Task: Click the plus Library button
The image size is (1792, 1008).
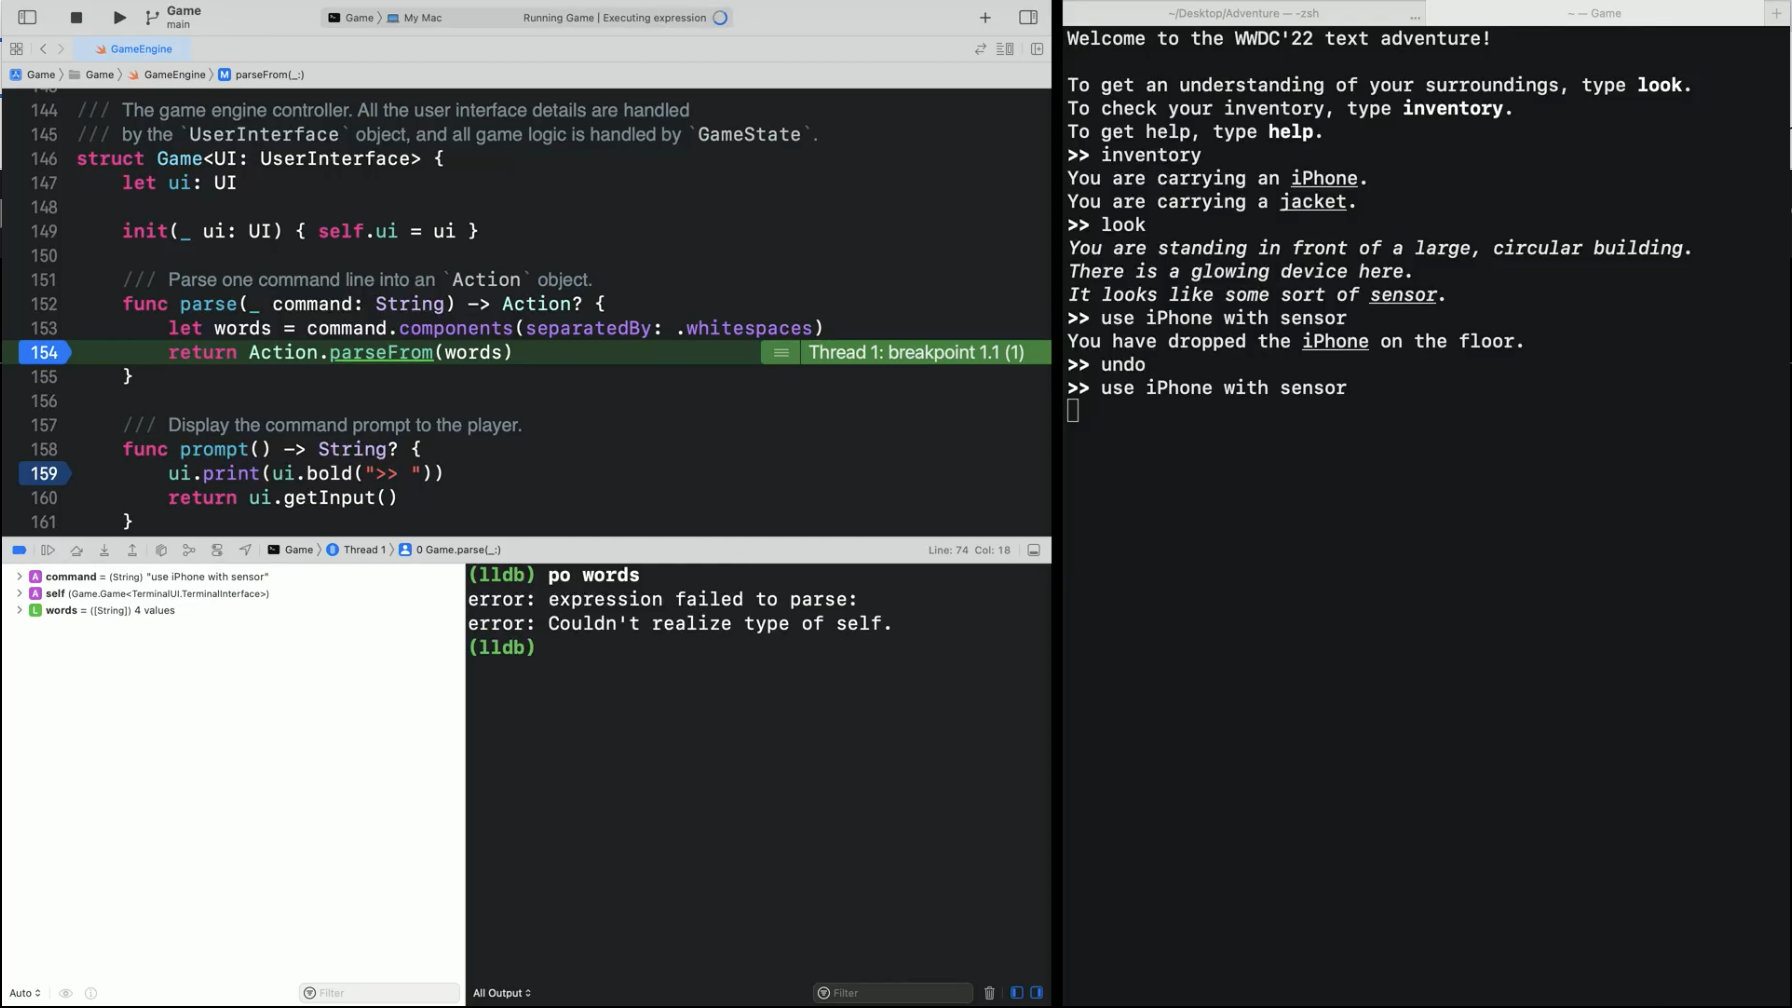Action: (x=985, y=17)
